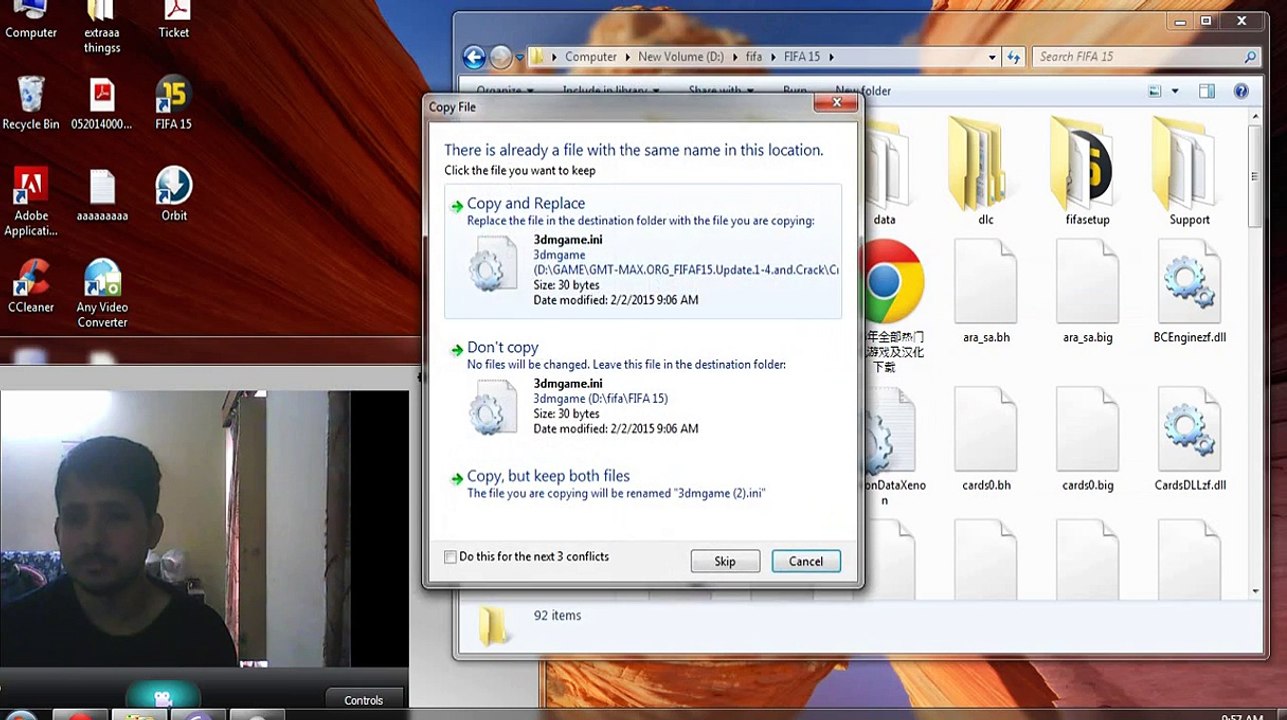Screen dimensions: 1287x720
Task: Show the preview pane in Explorer
Action: tap(1207, 91)
